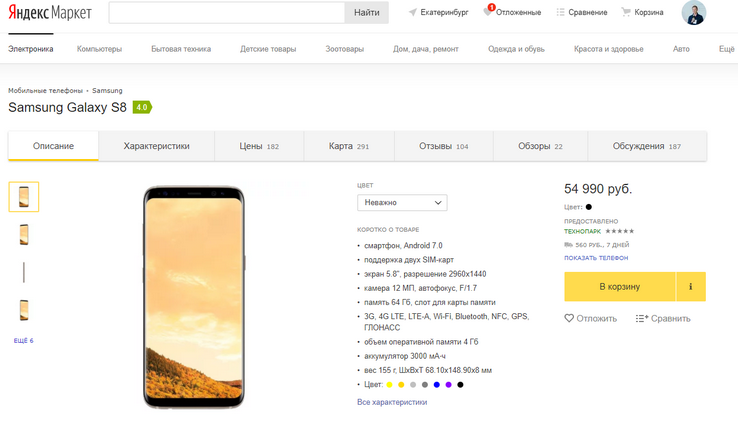
Task: Click the 54 990 руб. price
Action: click(x=598, y=189)
